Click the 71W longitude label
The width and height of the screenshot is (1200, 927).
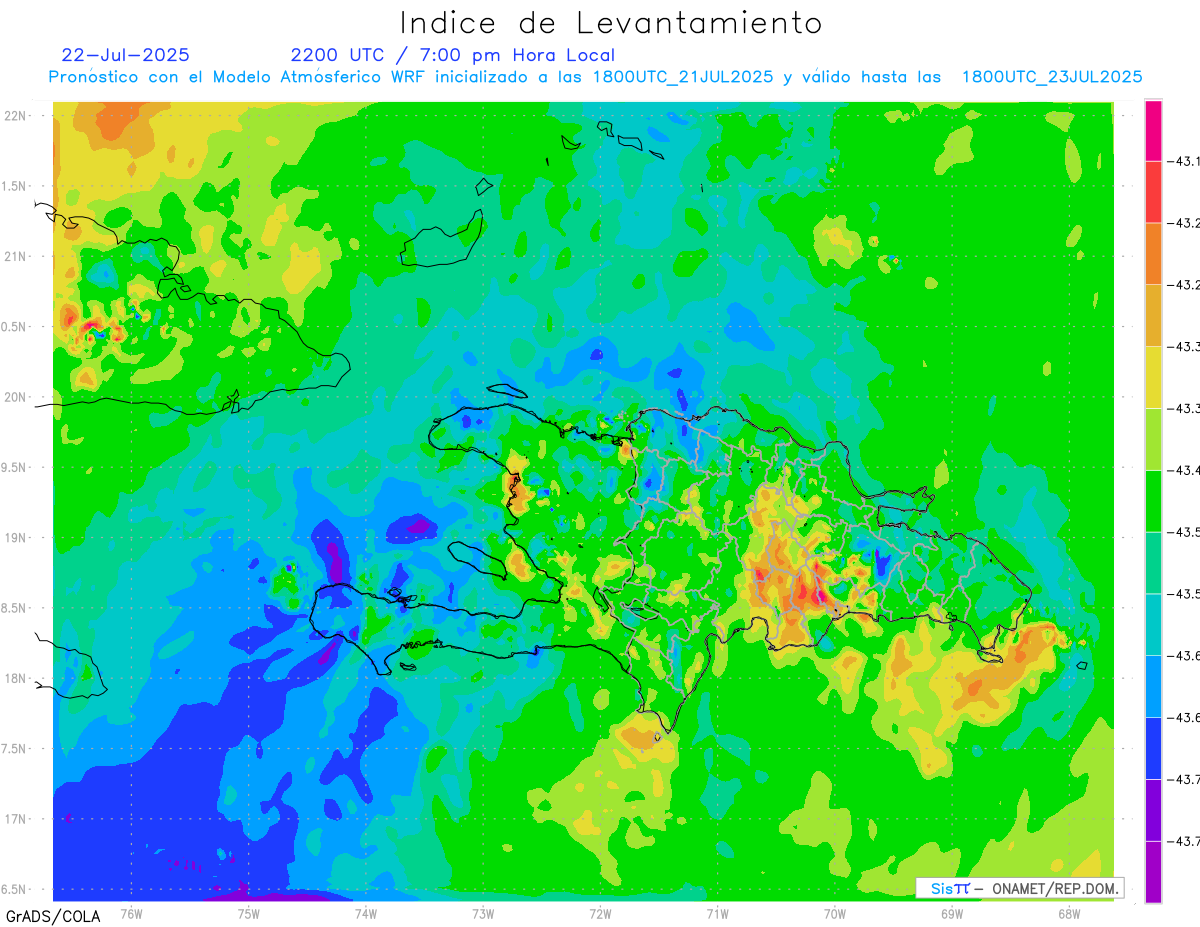pyautogui.click(x=717, y=914)
